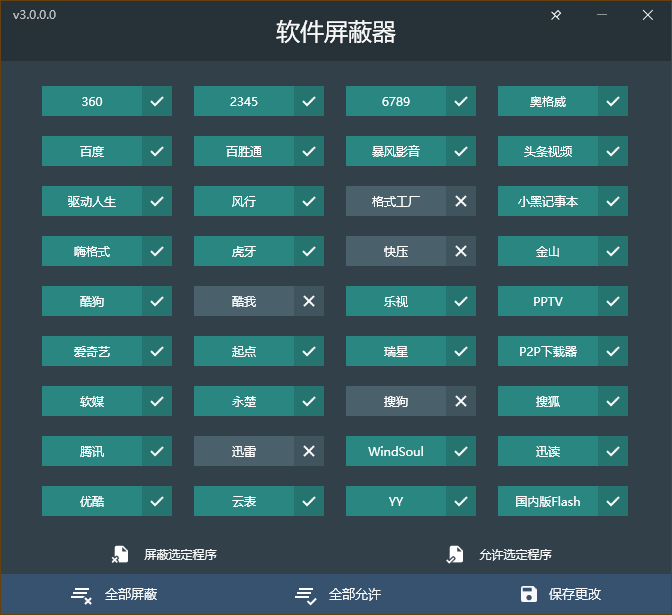Select the 瑞星 program button
This screenshot has height=615, width=672.
(396, 351)
